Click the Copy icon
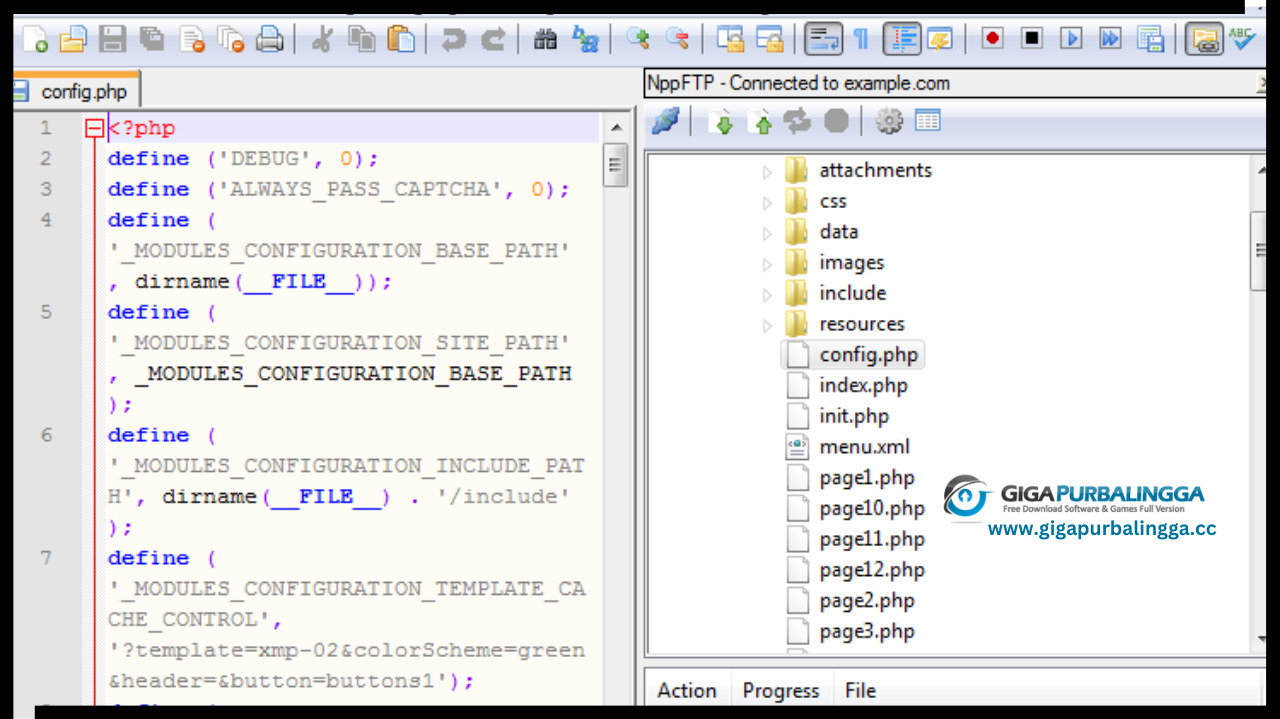Image resolution: width=1280 pixels, height=719 pixels. (x=362, y=39)
